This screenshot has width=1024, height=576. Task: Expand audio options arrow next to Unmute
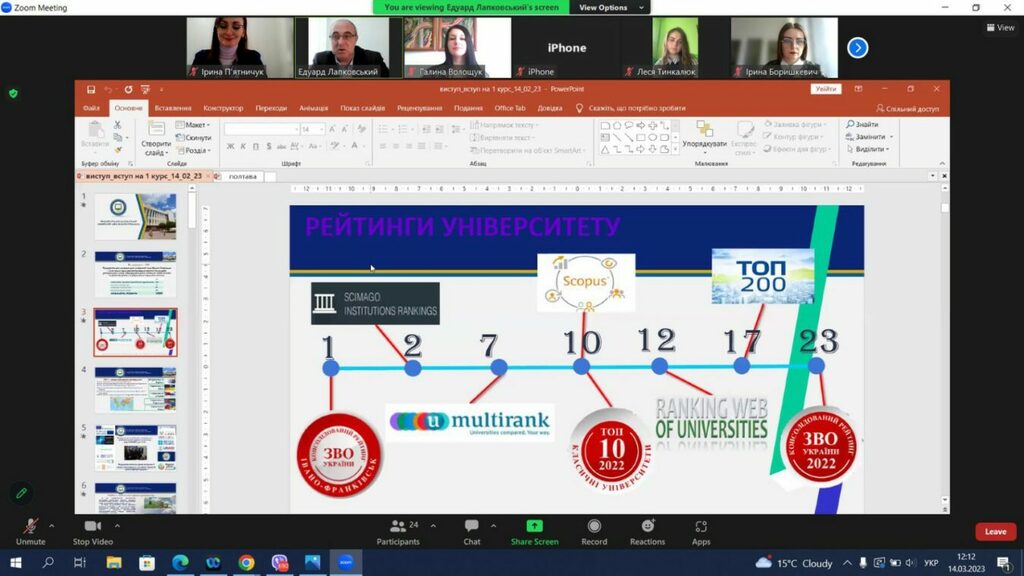(52, 525)
